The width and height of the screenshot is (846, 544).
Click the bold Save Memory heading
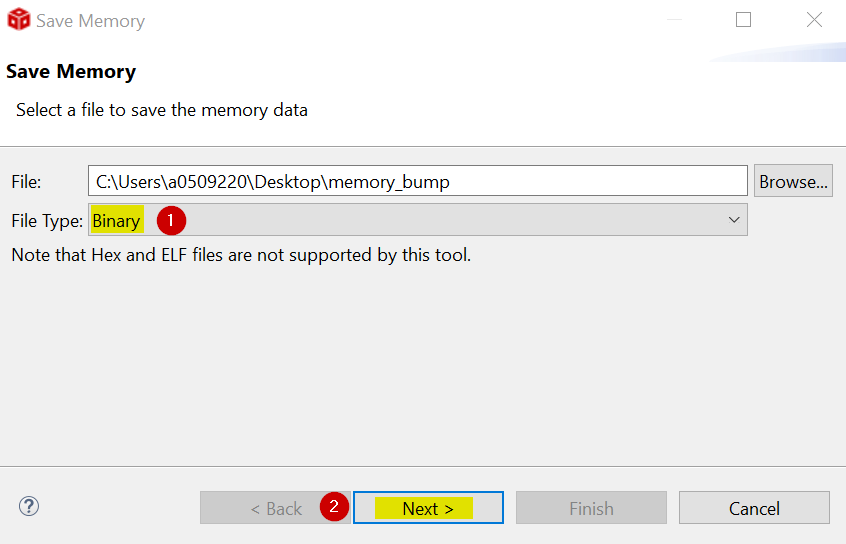coord(71,72)
